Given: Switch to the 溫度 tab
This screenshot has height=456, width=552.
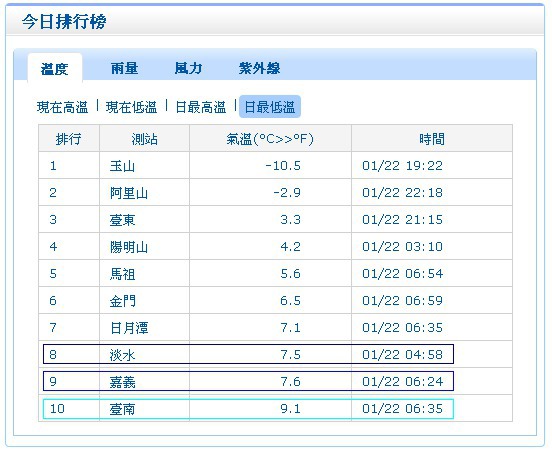Looking at the screenshot, I should point(55,68).
